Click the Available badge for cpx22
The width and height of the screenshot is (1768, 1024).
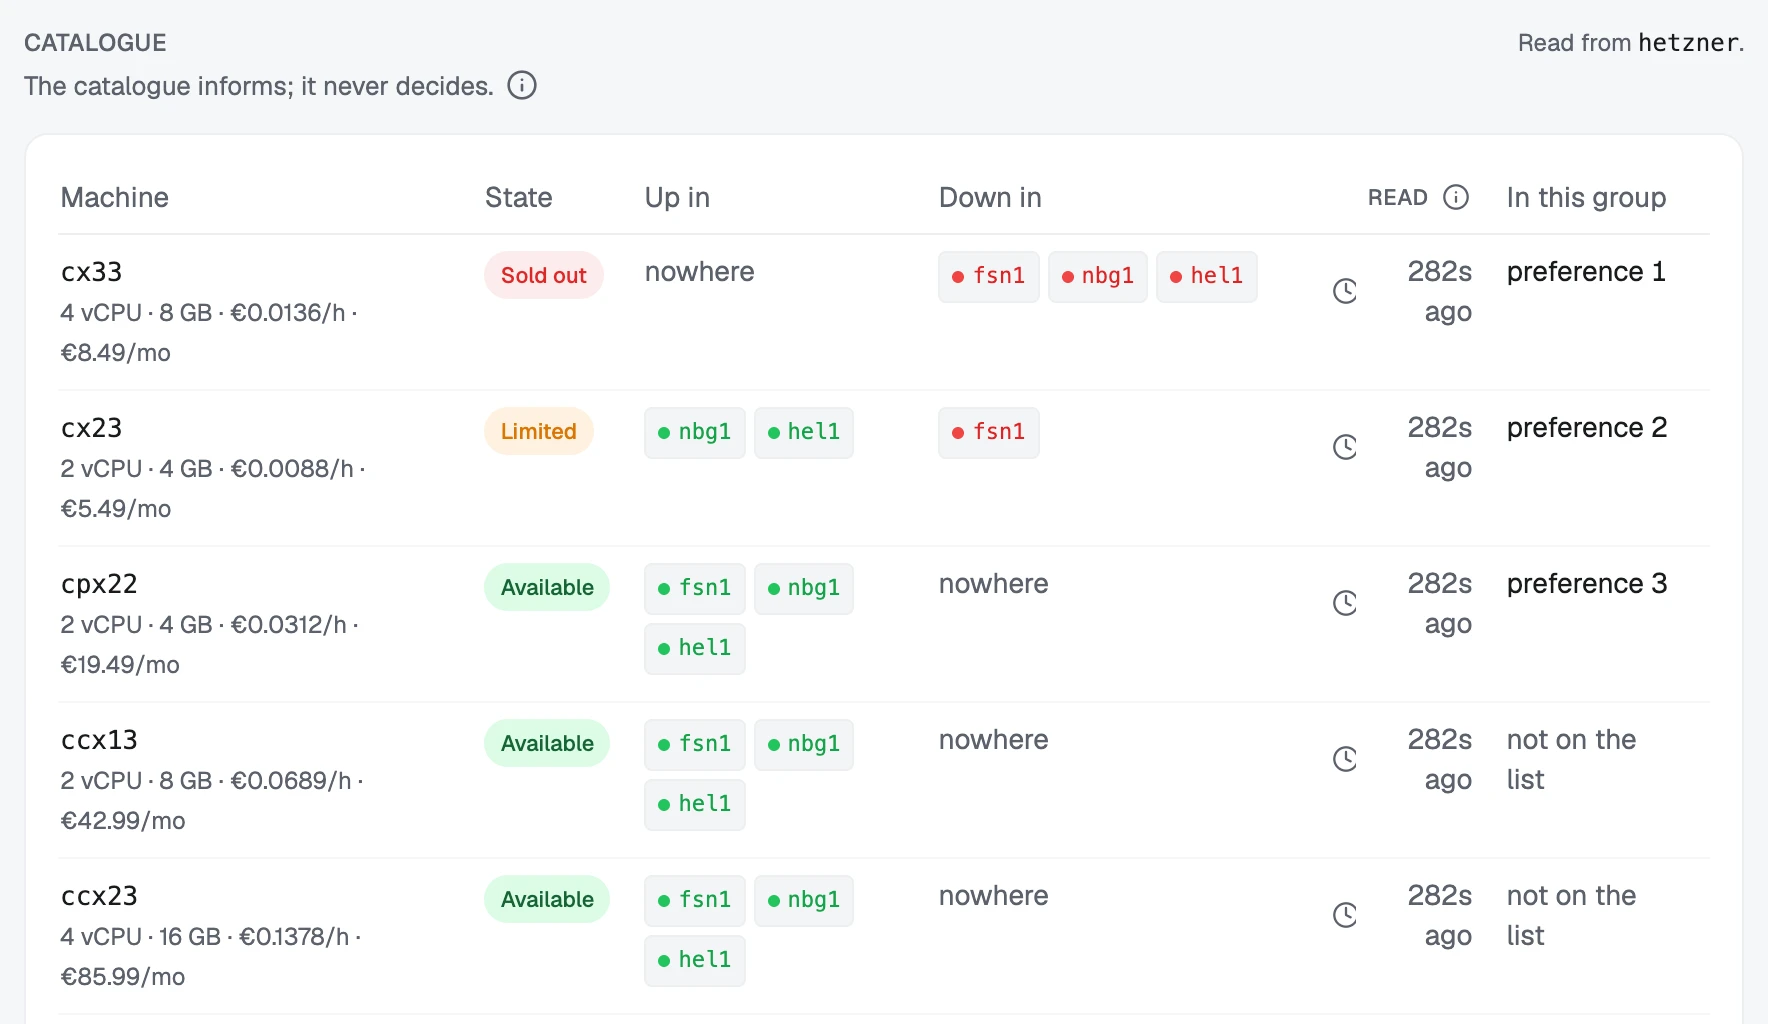click(x=547, y=587)
